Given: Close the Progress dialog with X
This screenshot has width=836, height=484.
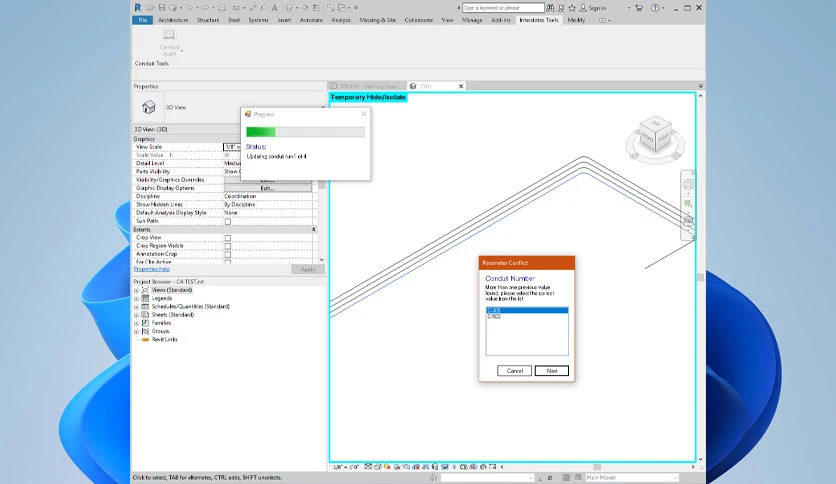Looking at the screenshot, I should coord(364,114).
